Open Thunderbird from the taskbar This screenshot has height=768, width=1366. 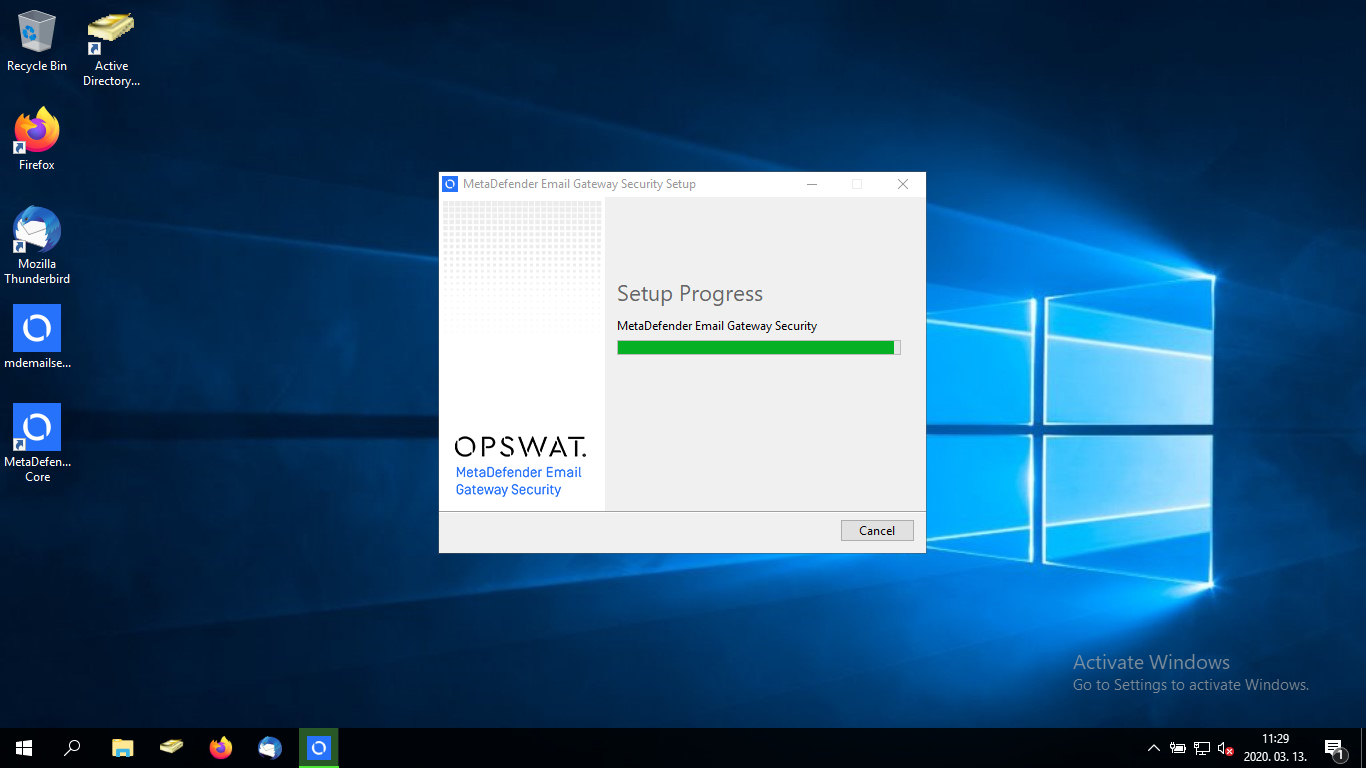point(270,748)
